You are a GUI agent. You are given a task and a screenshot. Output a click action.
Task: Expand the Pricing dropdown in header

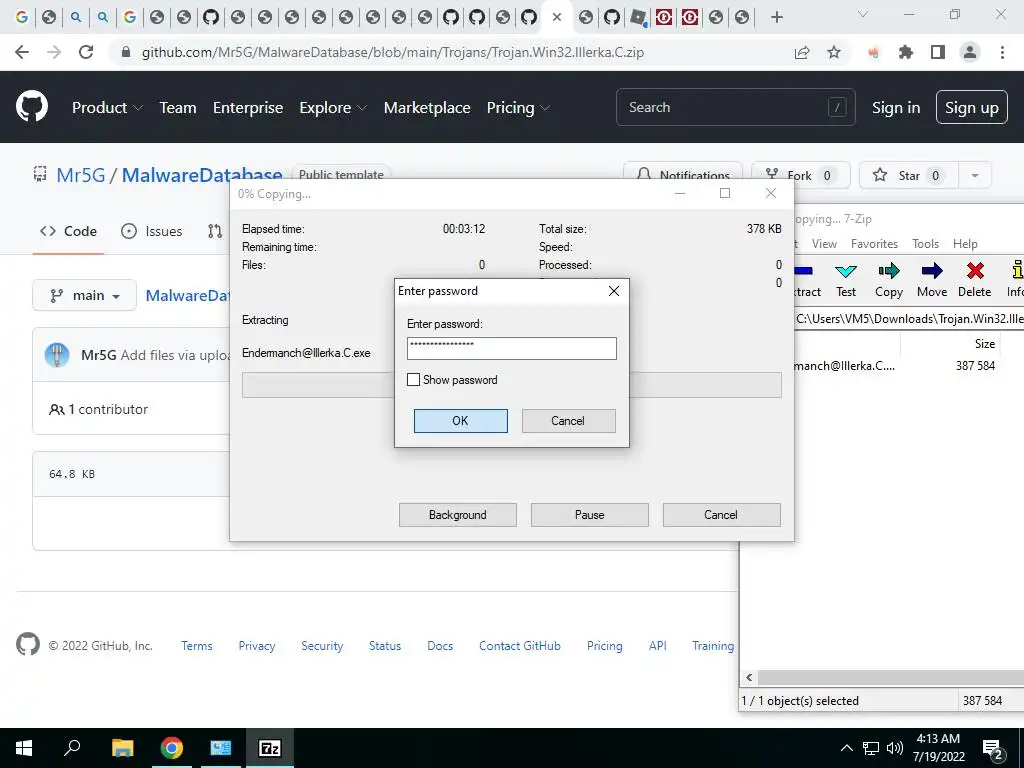click(518, 108)
